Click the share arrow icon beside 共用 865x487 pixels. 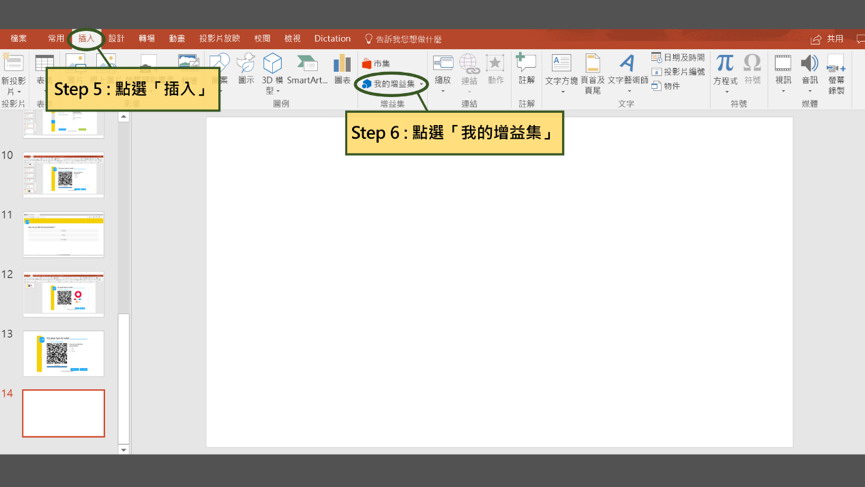pos(815,39)
